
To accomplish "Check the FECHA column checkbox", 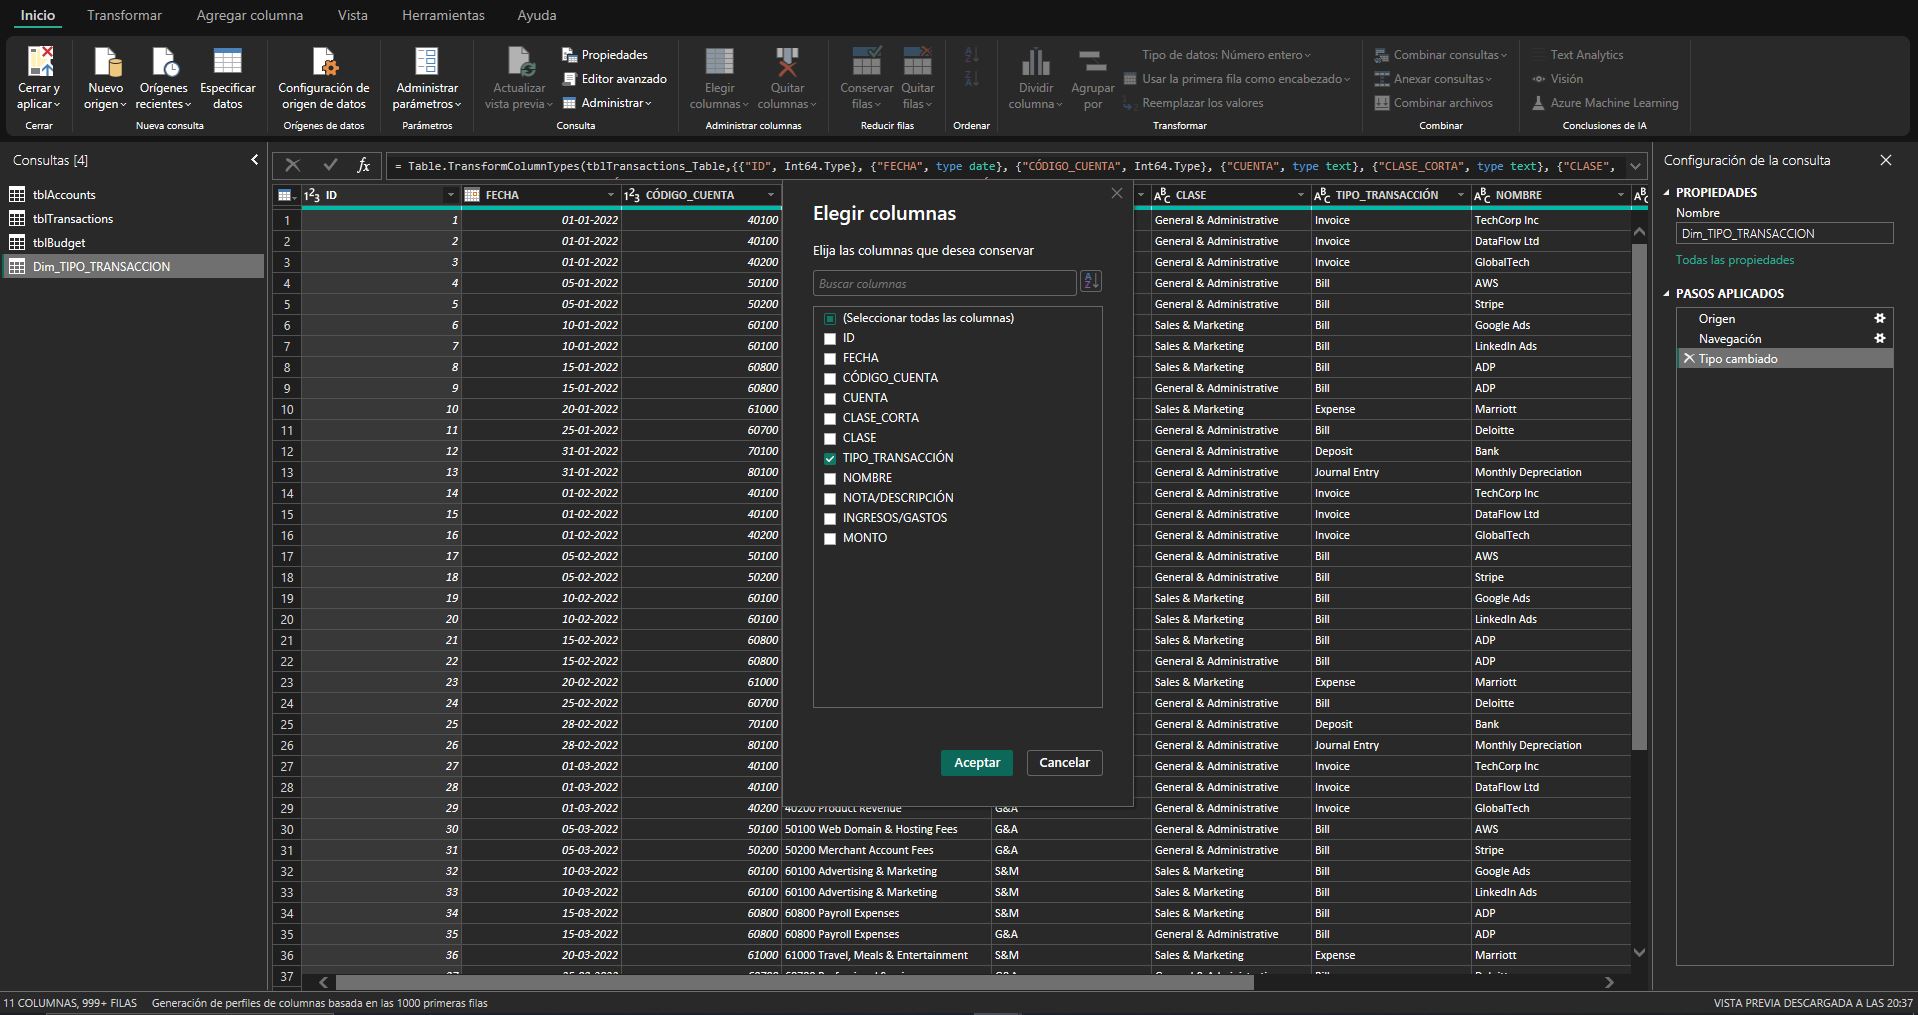I will pyautogui.click(x=830, y=359).
